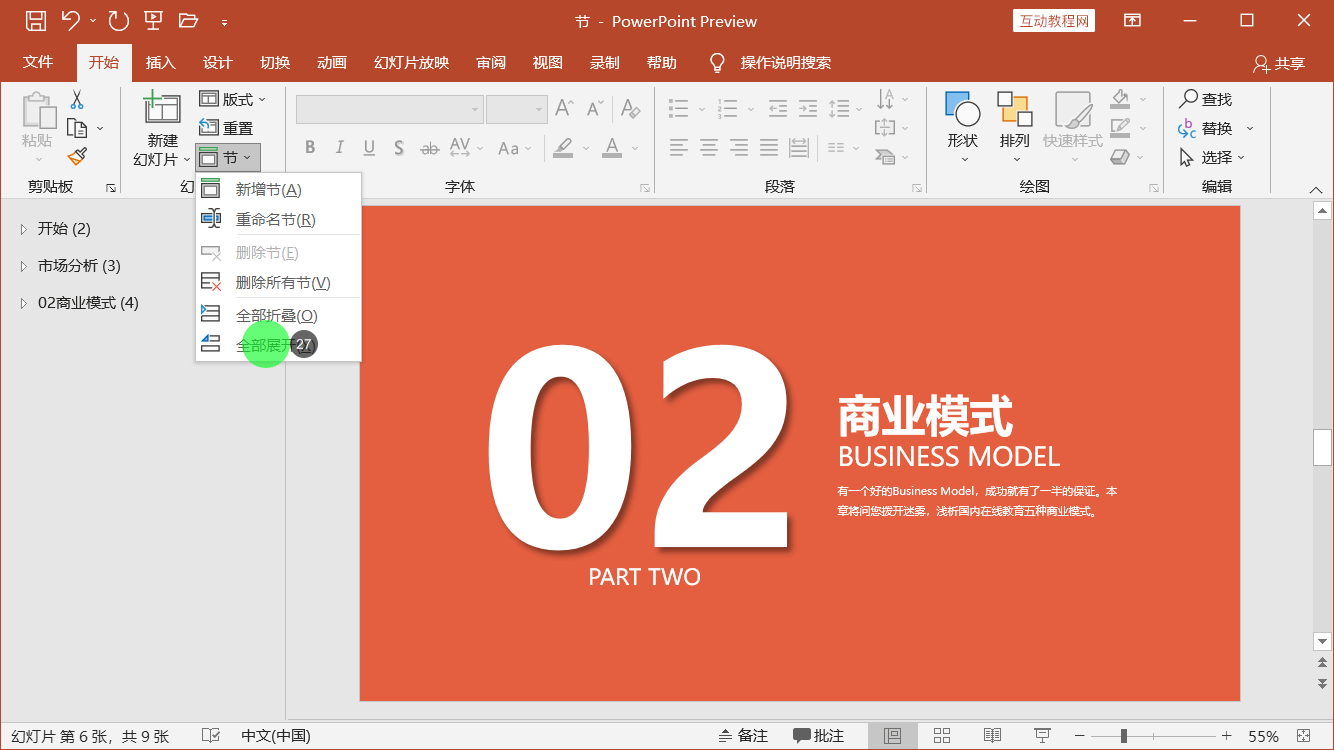This screenshot has width=1334, height=750.
Task: Click the language 中文(中国) indicator
Action: point(276,736)
